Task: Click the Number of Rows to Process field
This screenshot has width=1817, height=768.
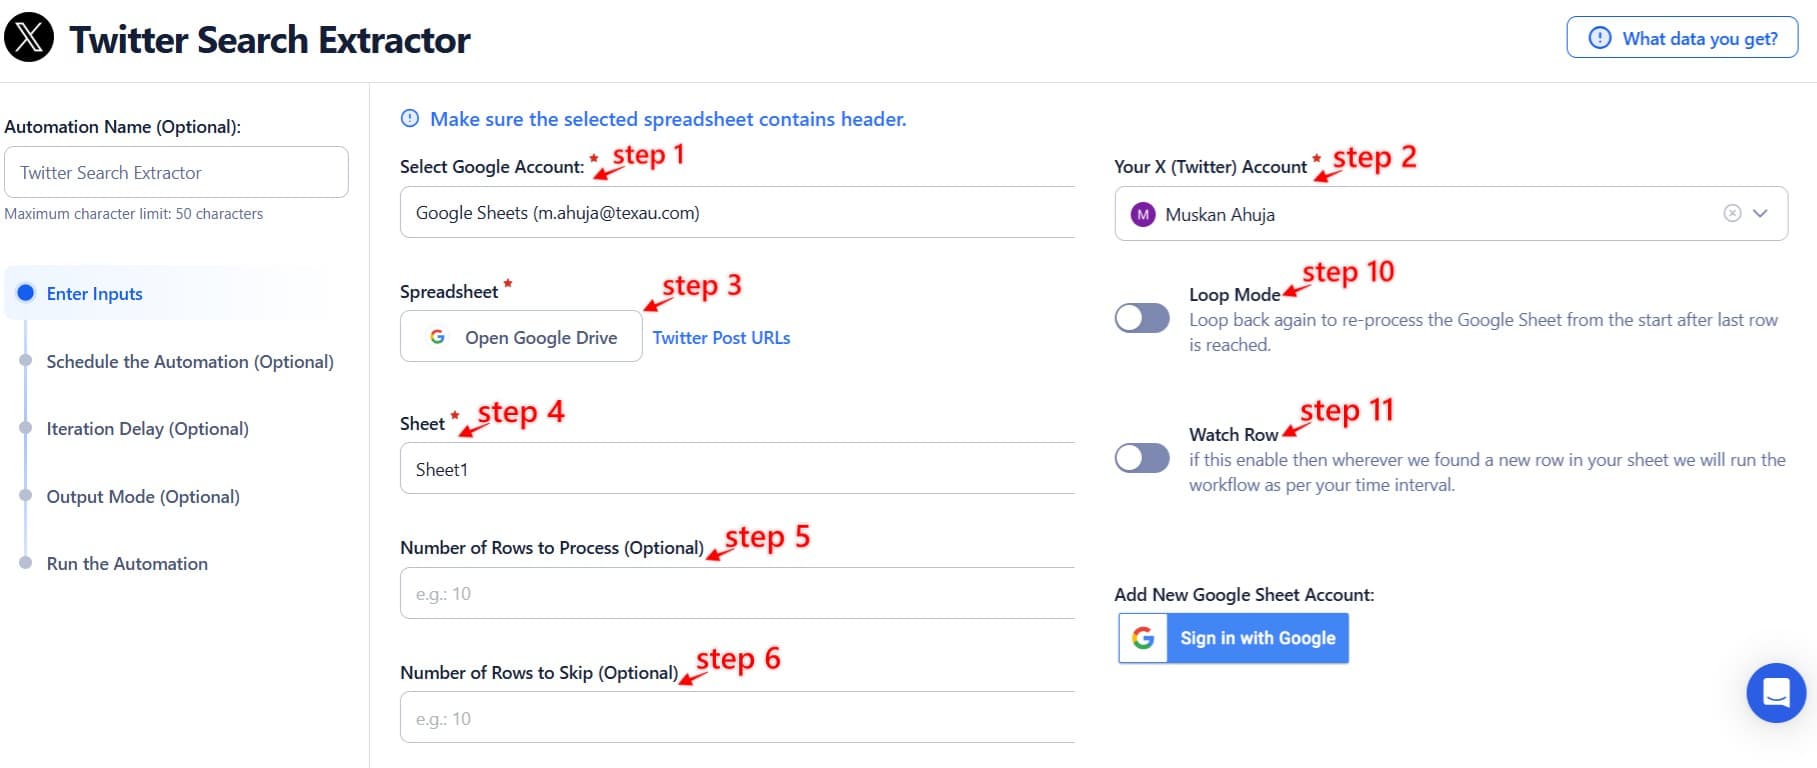Action: point(737,592)
